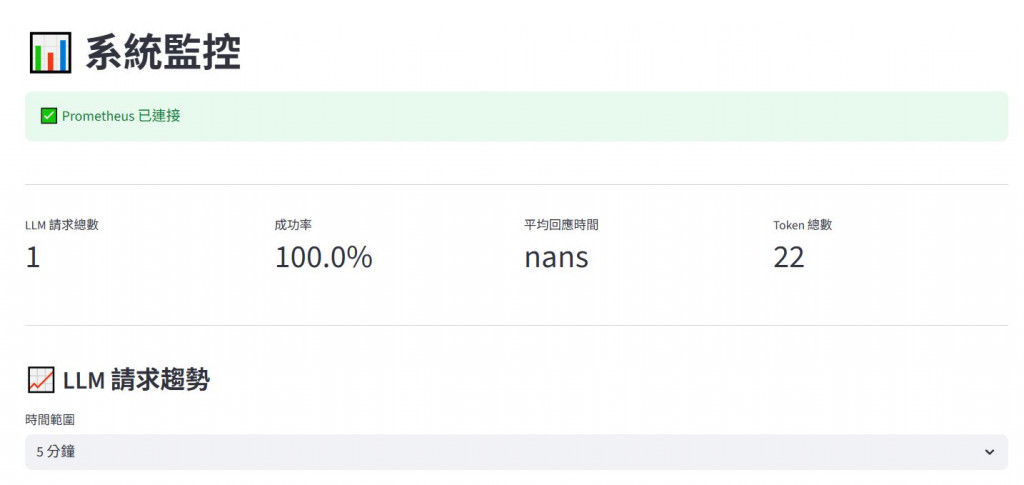The height and width of the screenshot is (485, 1024).
Task: Open the 5 分鐘 time range select box
Action: coord(500,452)
